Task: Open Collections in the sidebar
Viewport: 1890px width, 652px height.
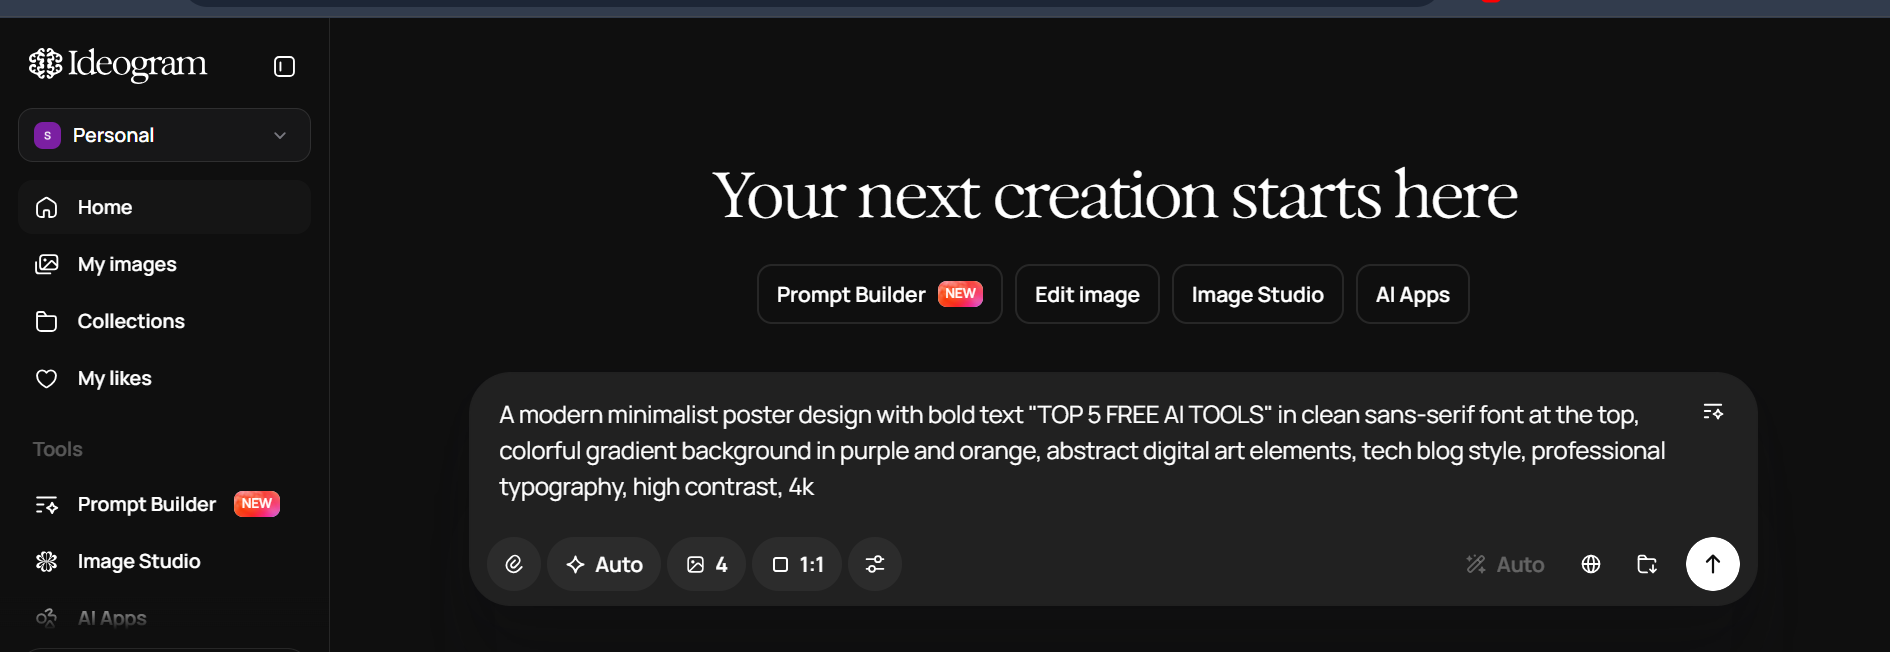Action: pos(164,321)
